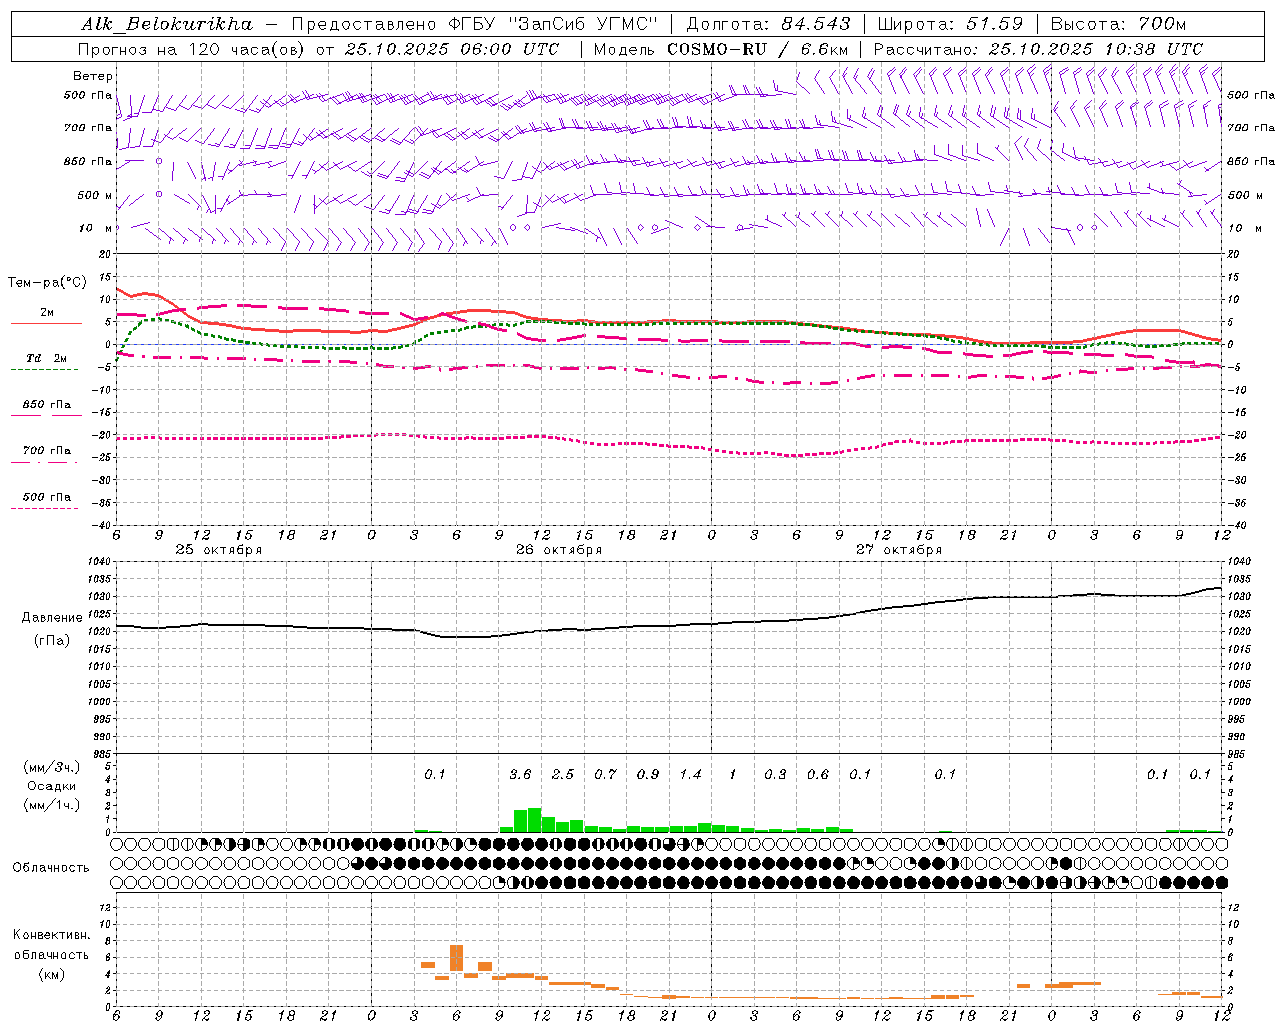Click the Alk_Belokurikha station title
The width and height of the screenshot is (1280, 1024).
(x=167, y=23)
